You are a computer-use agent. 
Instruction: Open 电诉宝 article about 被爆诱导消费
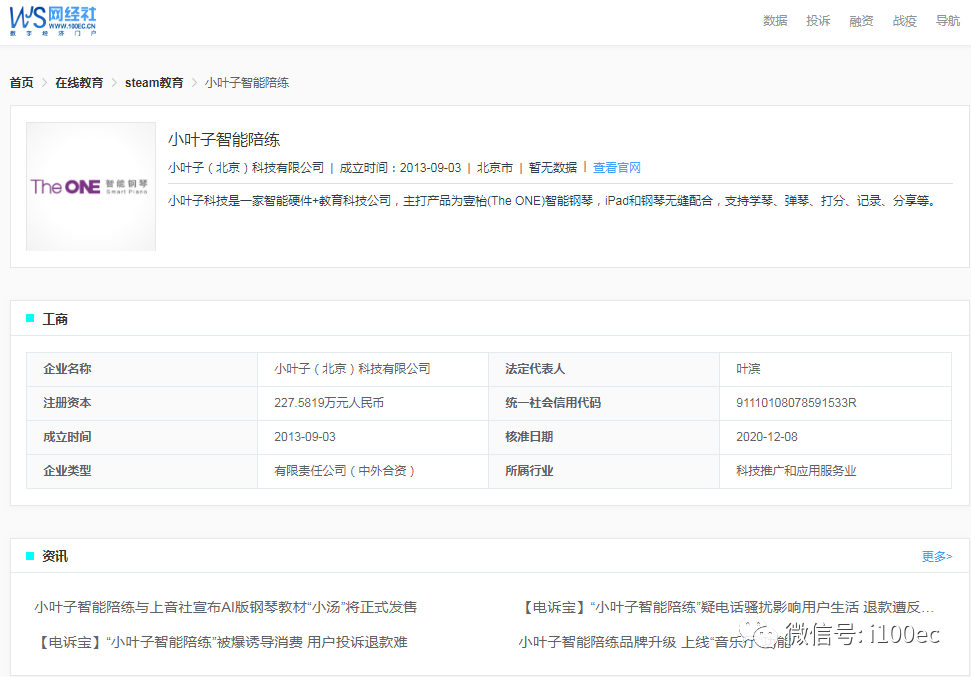click(220, 642)
